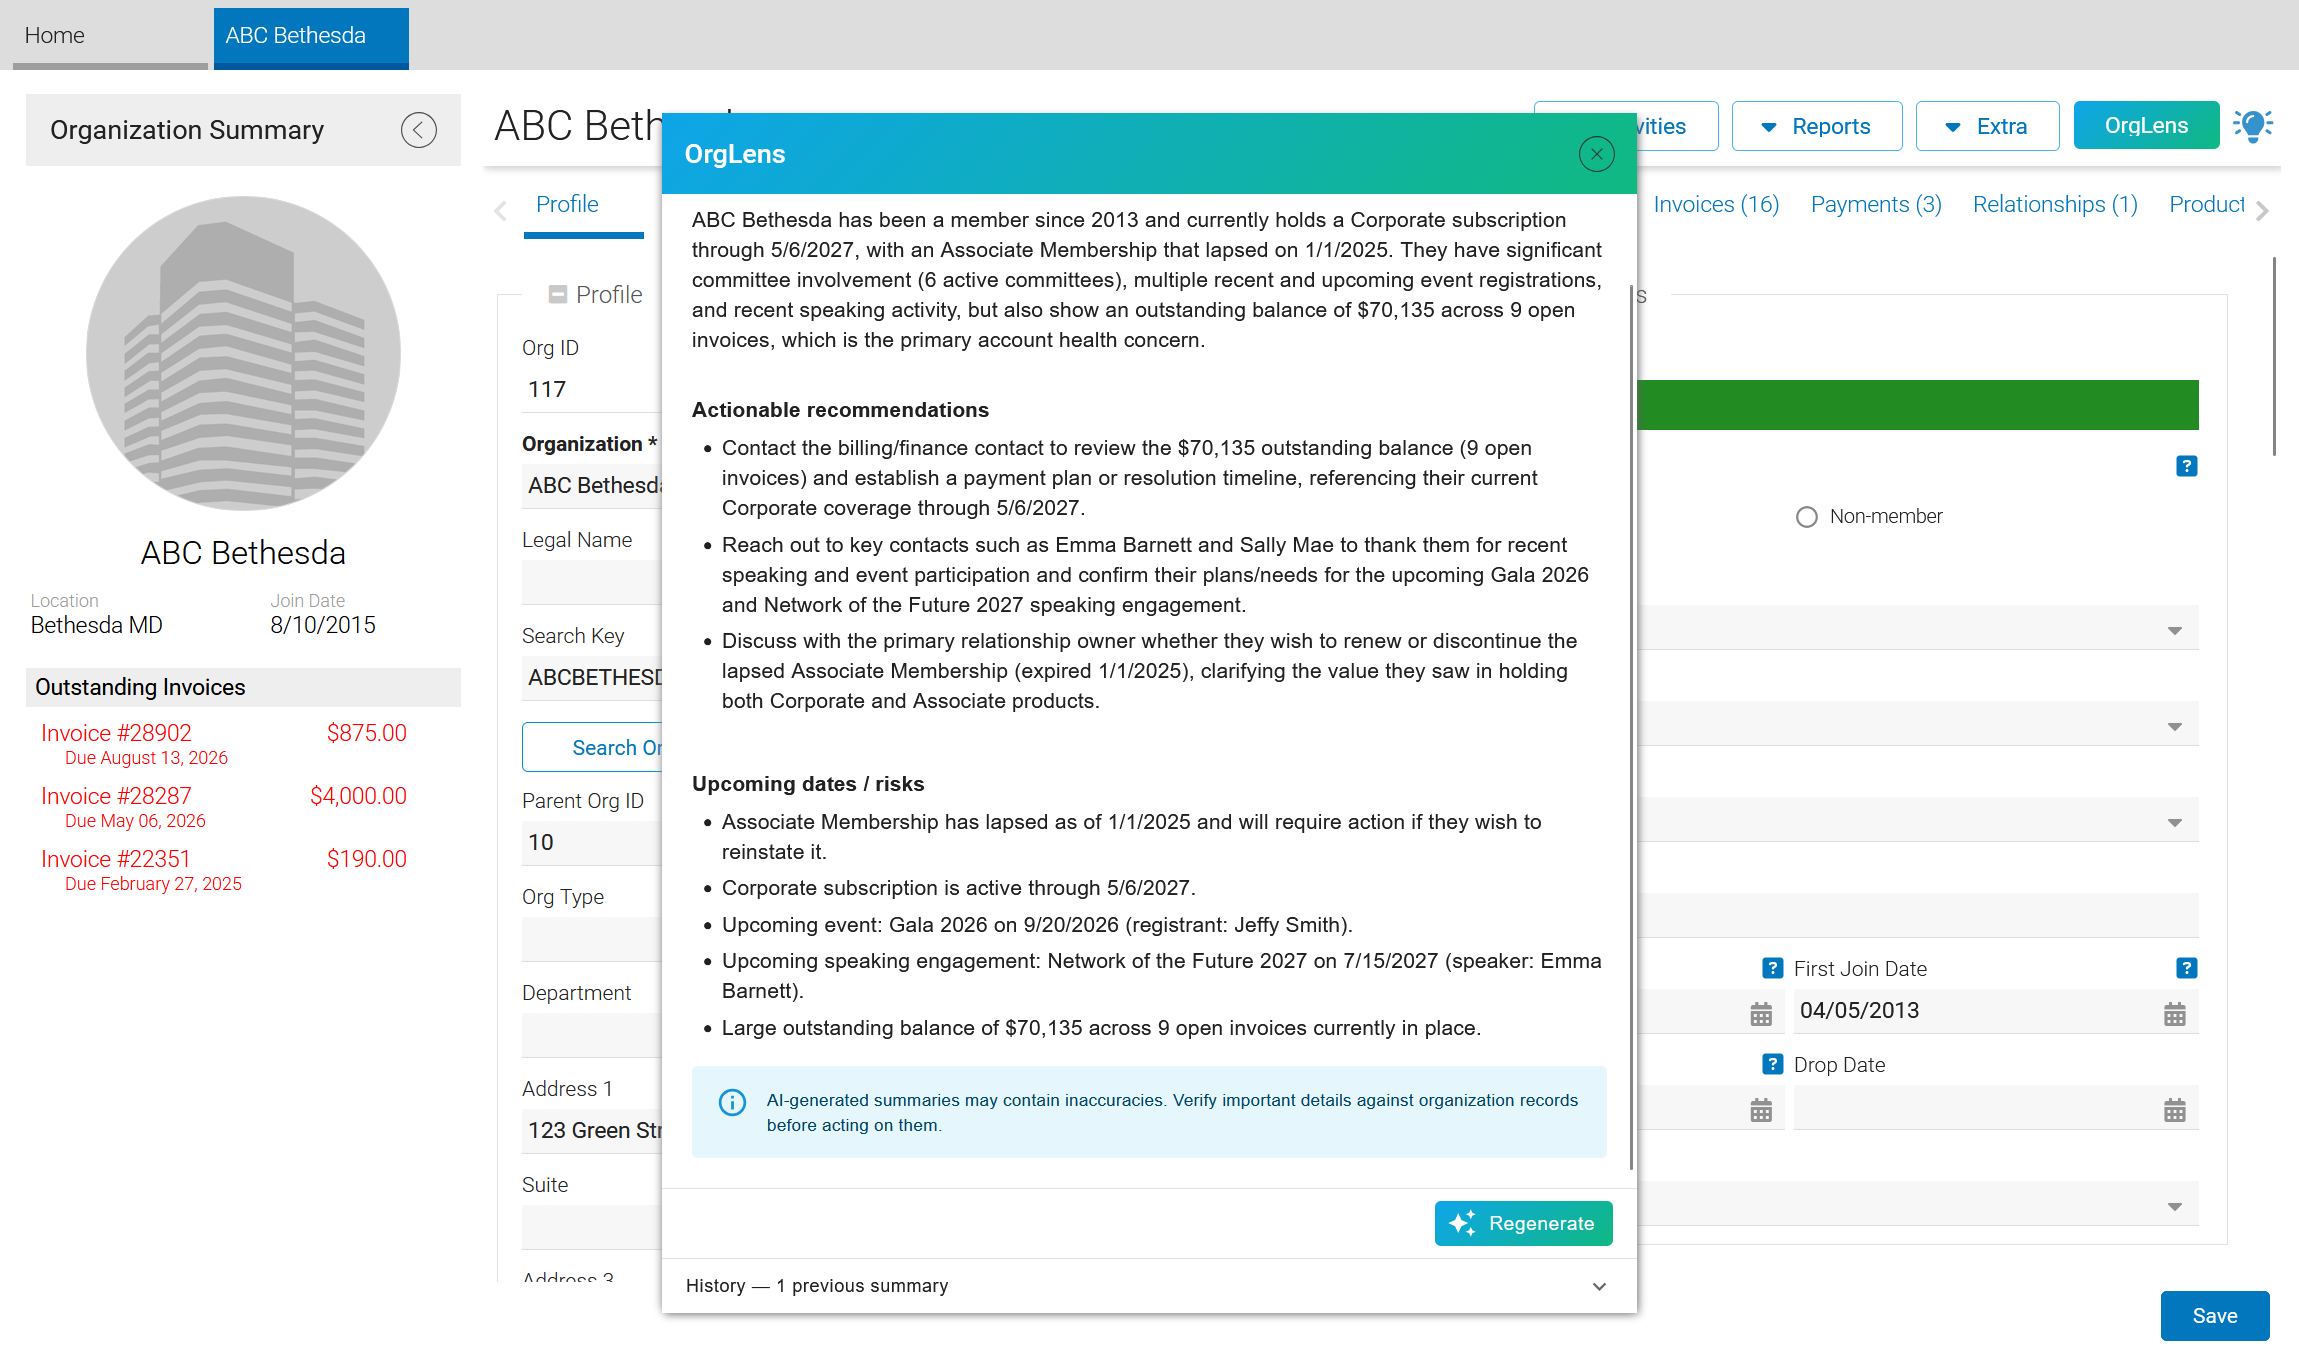Viewport: 2299px width, 1348px height.
Task: Click help icon above Non-member option
Action: tap(2186, 466)
